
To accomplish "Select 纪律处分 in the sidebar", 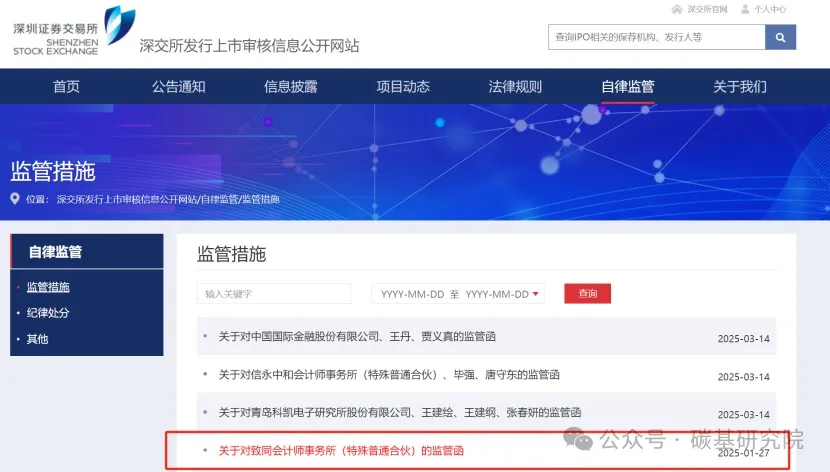I will point(48,313).
